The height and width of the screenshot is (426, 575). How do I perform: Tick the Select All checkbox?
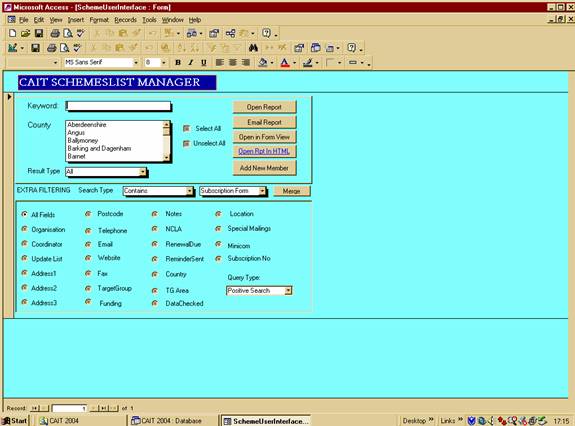pyautogui.click(x=187, y=128)
